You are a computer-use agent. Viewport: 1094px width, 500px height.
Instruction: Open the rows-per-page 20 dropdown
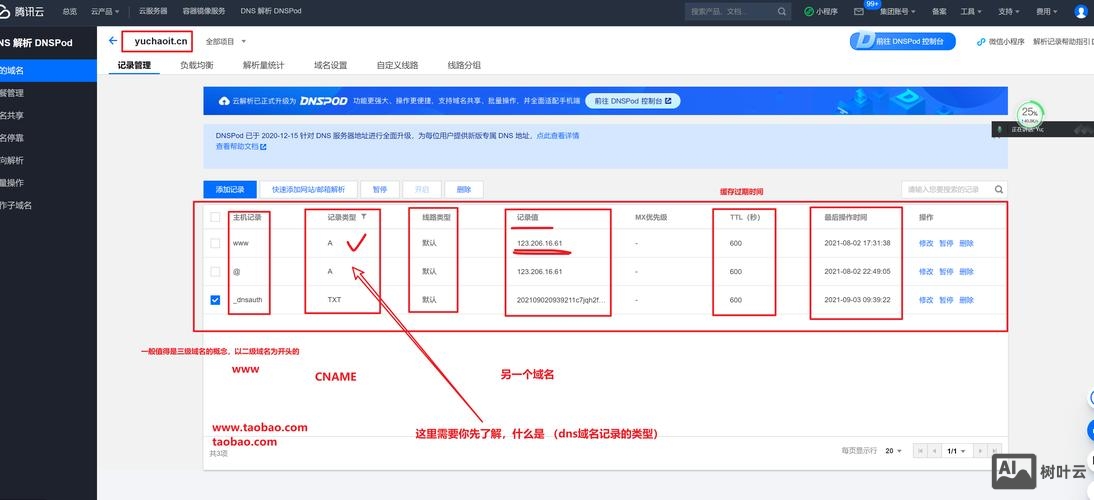[x=893, y=451]
